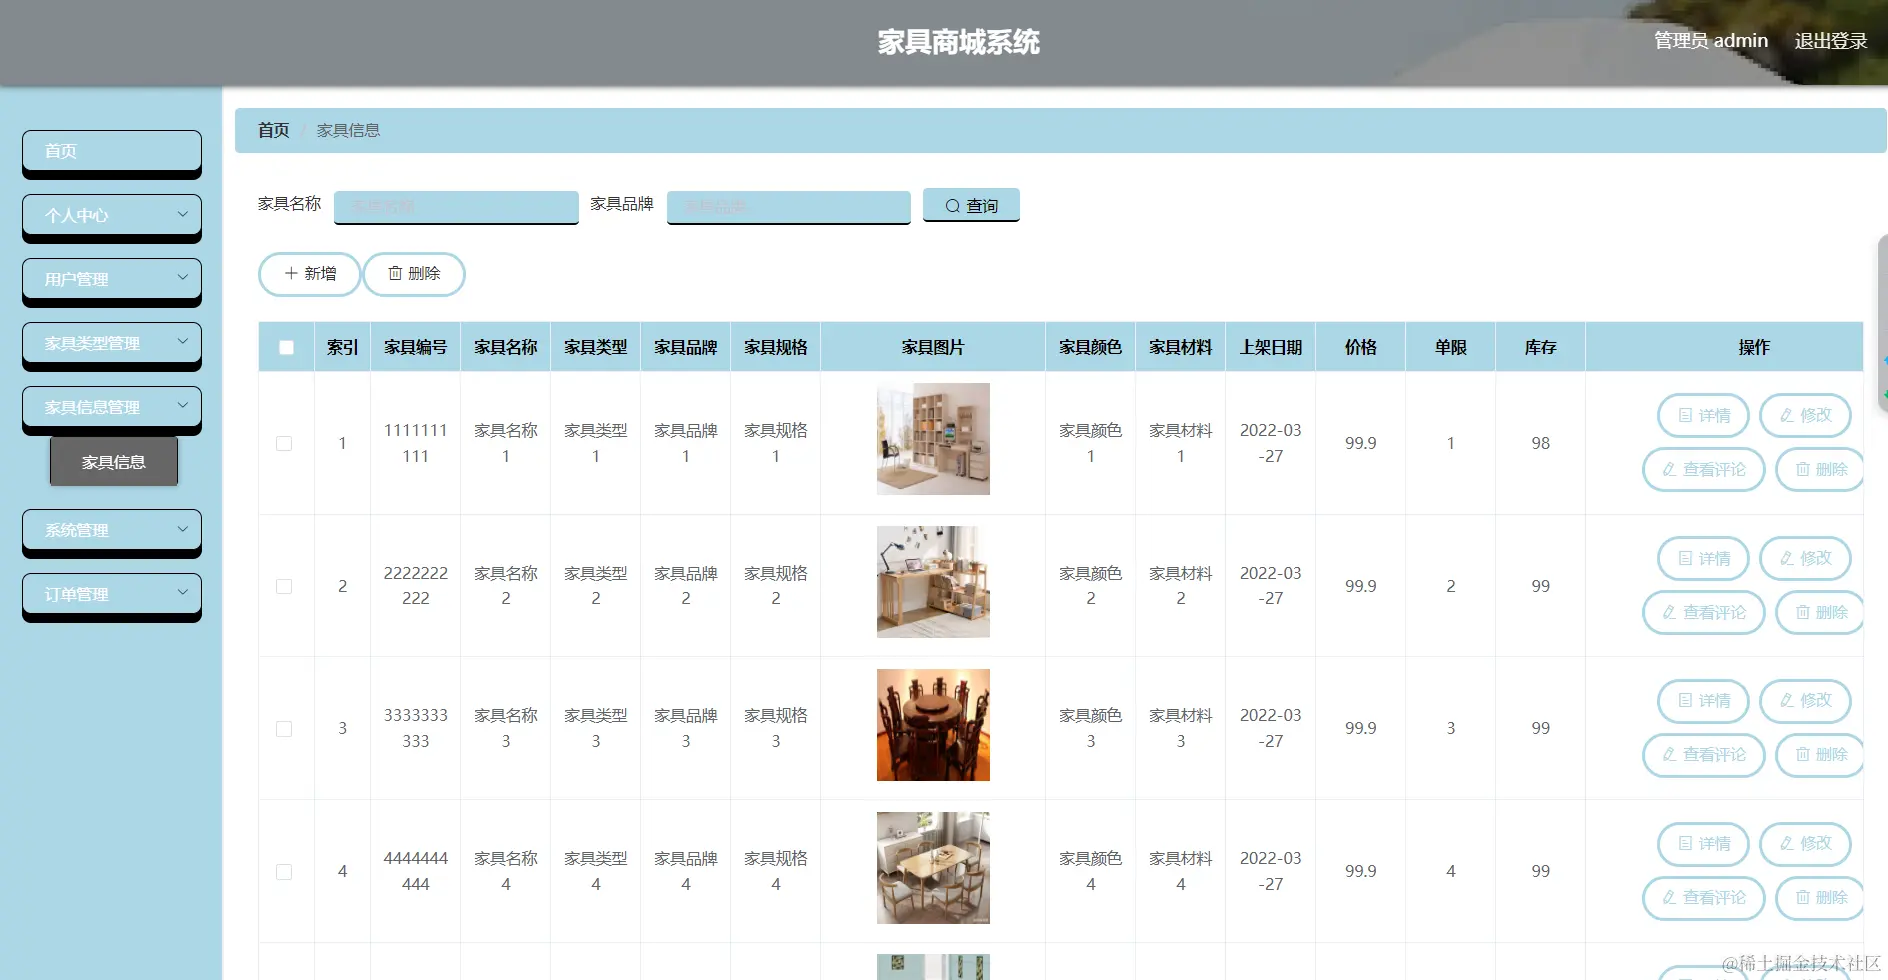Select the 家具信息 submenu item
This screenshot has width=1888, height=980.
tap(114, 462)
